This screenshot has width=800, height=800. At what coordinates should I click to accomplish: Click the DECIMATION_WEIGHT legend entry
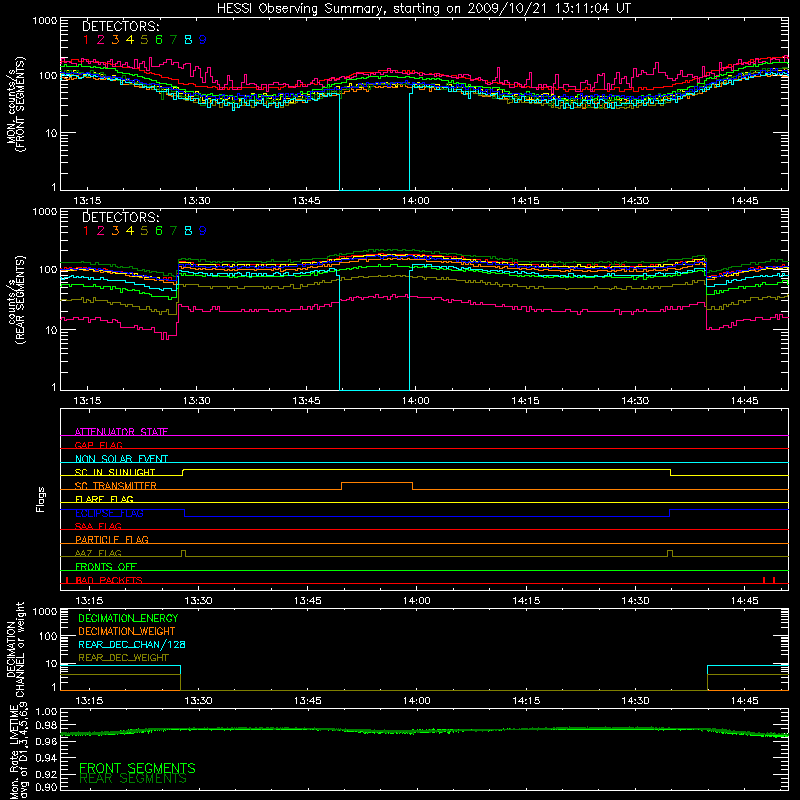pyautogui.click(x=127, y=631)
